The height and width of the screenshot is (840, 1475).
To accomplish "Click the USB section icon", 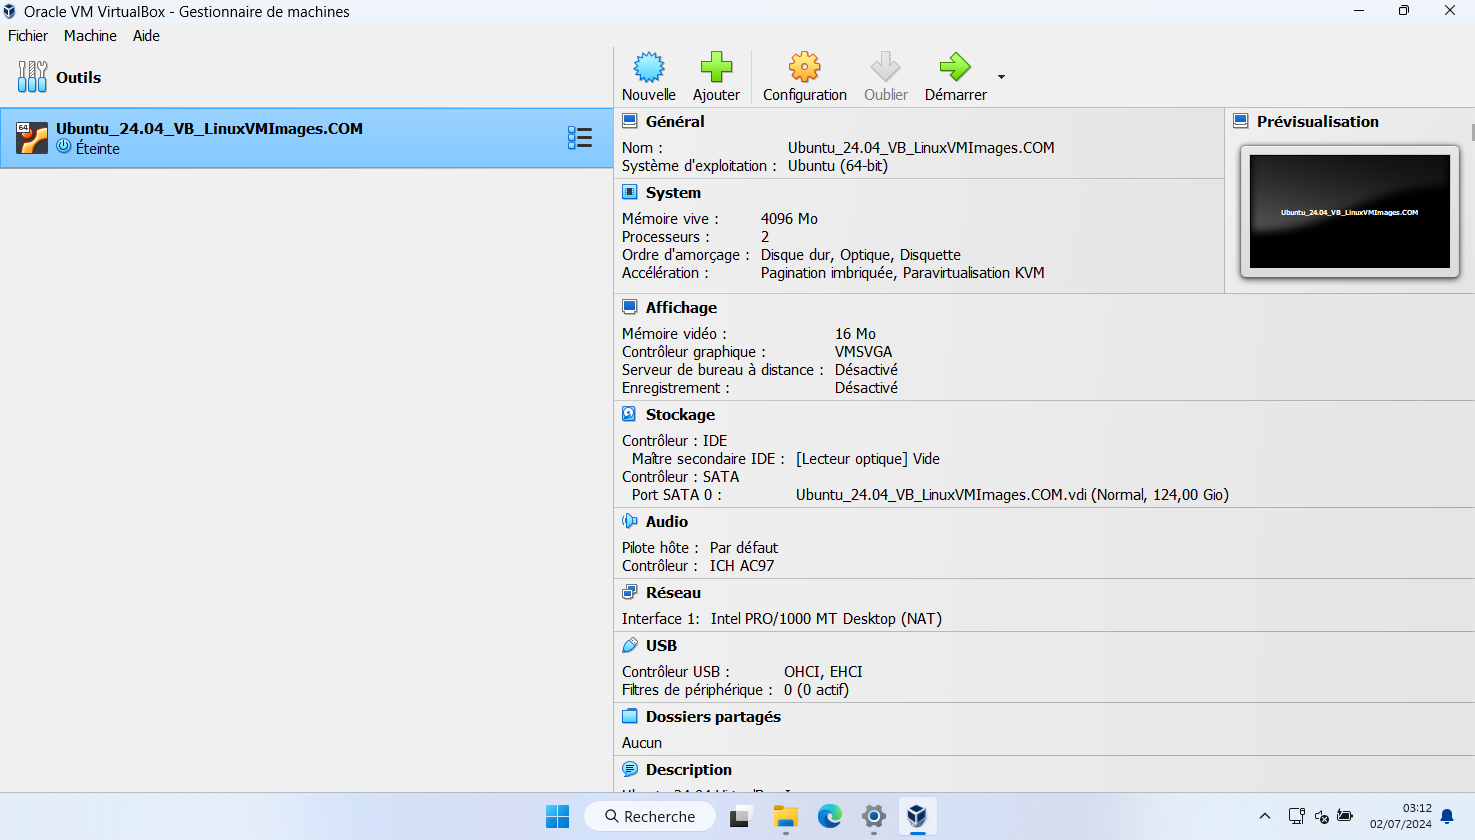I will [630, 645].
